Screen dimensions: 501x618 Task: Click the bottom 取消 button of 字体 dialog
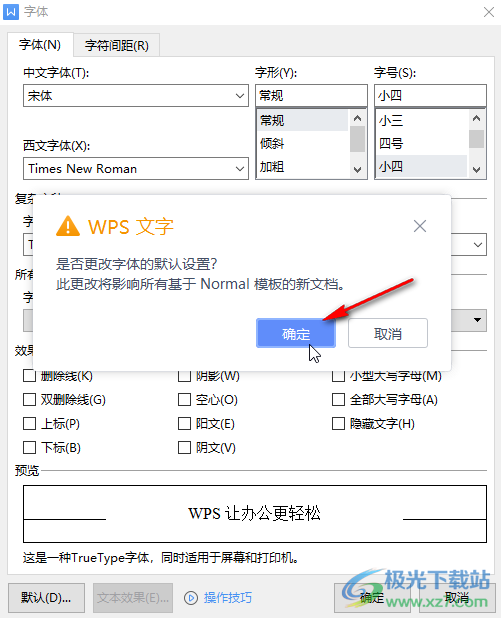pyautogui.click(x=457, y=598)
